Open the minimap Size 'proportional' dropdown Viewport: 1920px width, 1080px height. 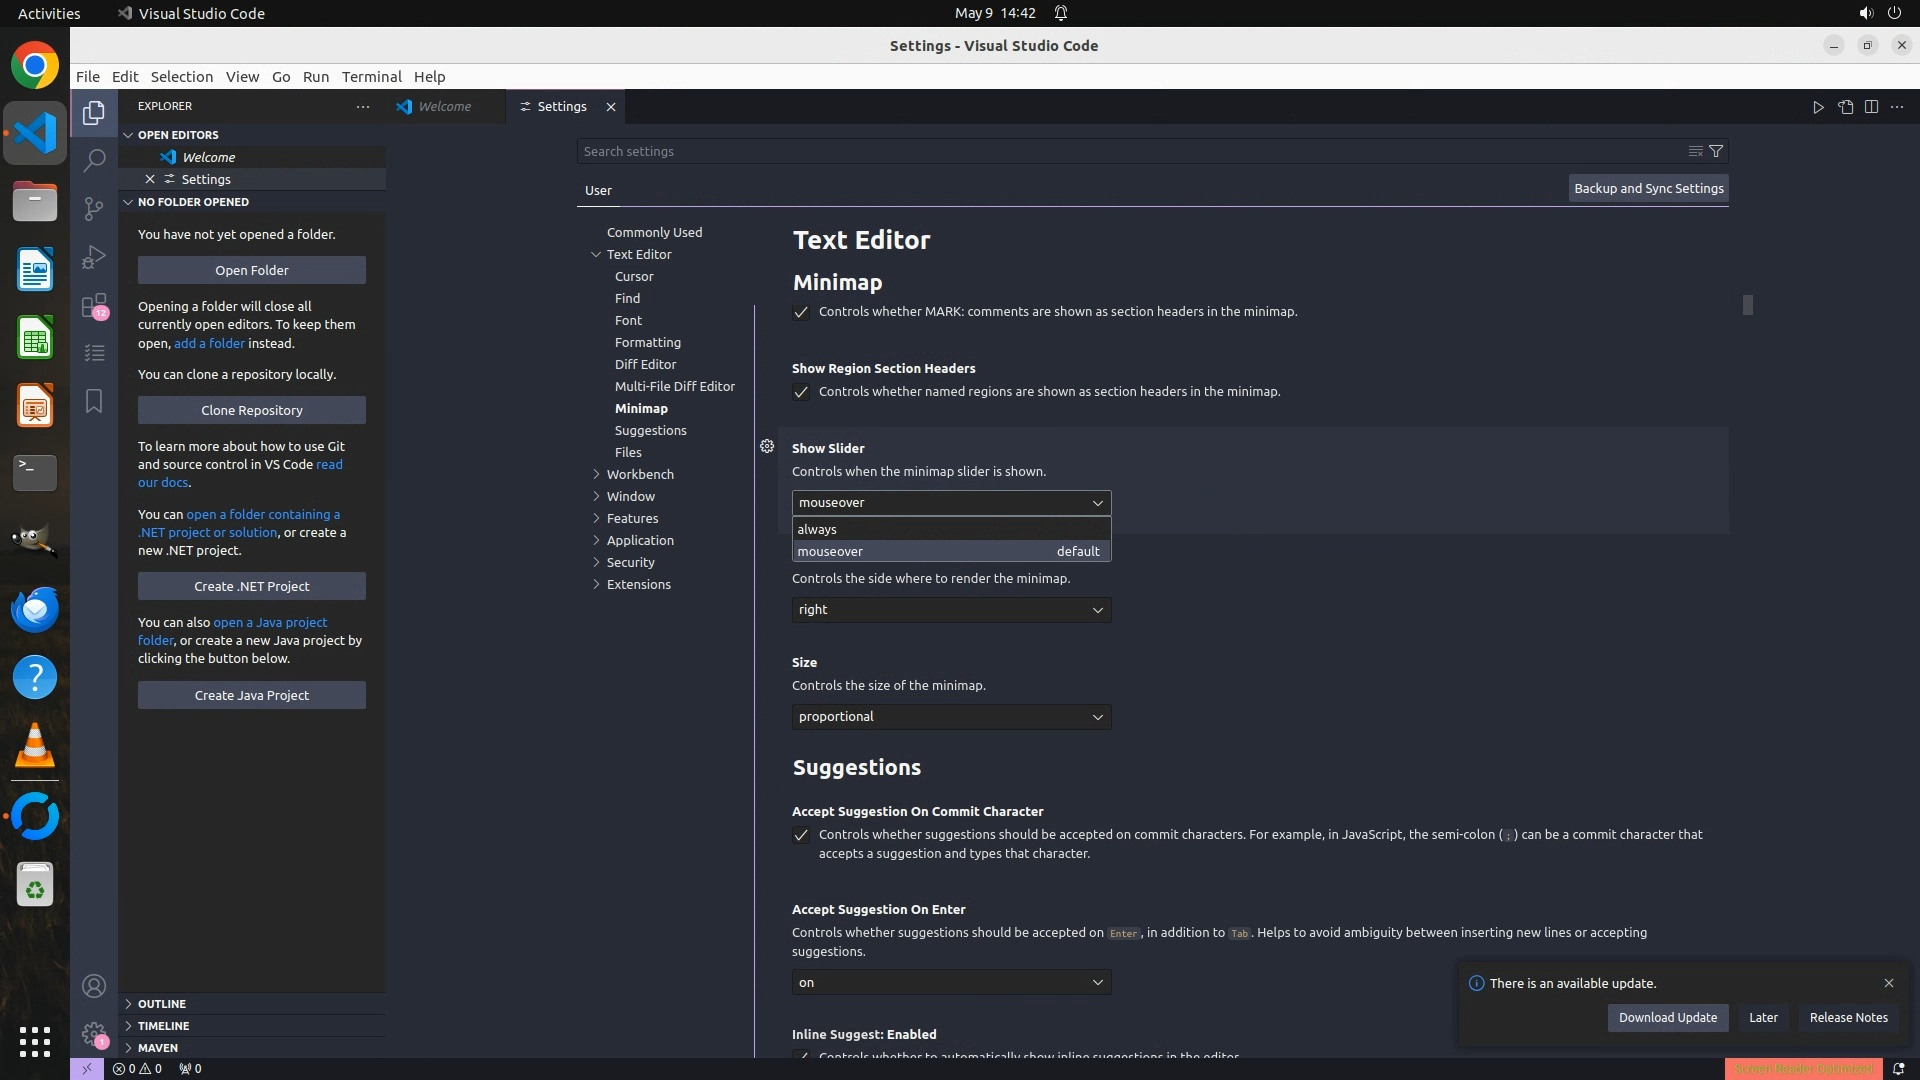(x=950, y=717)
